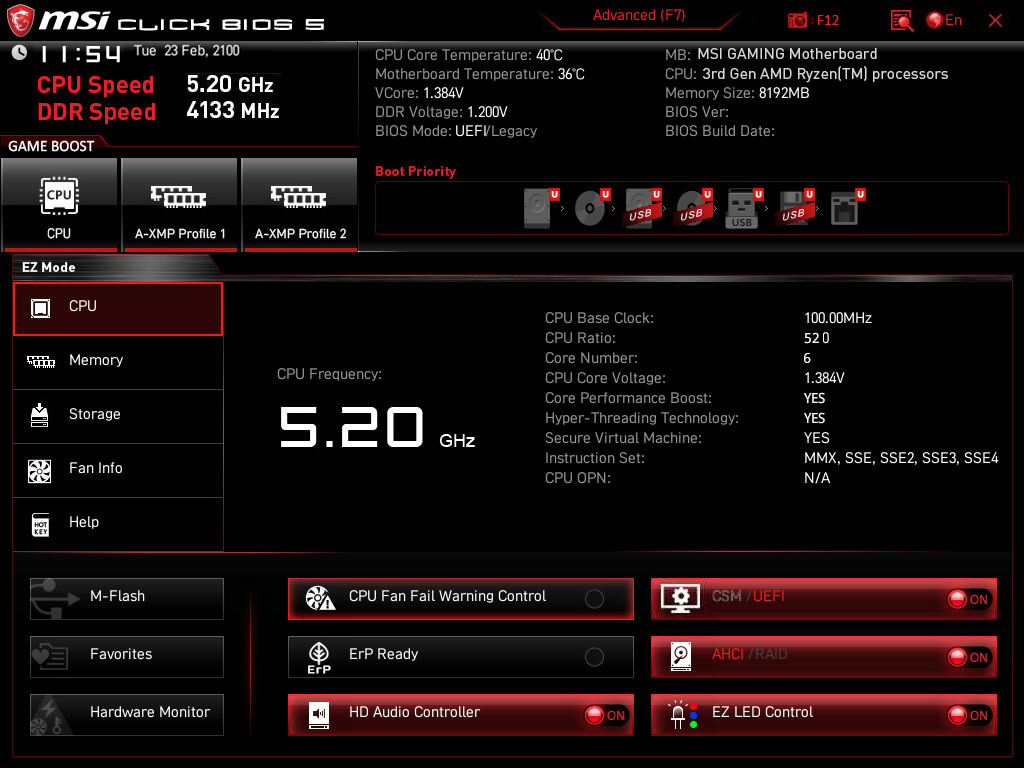1024x768 pixels.
Task: Open the BIOS search magnifier icon
Action: [902, 20]
